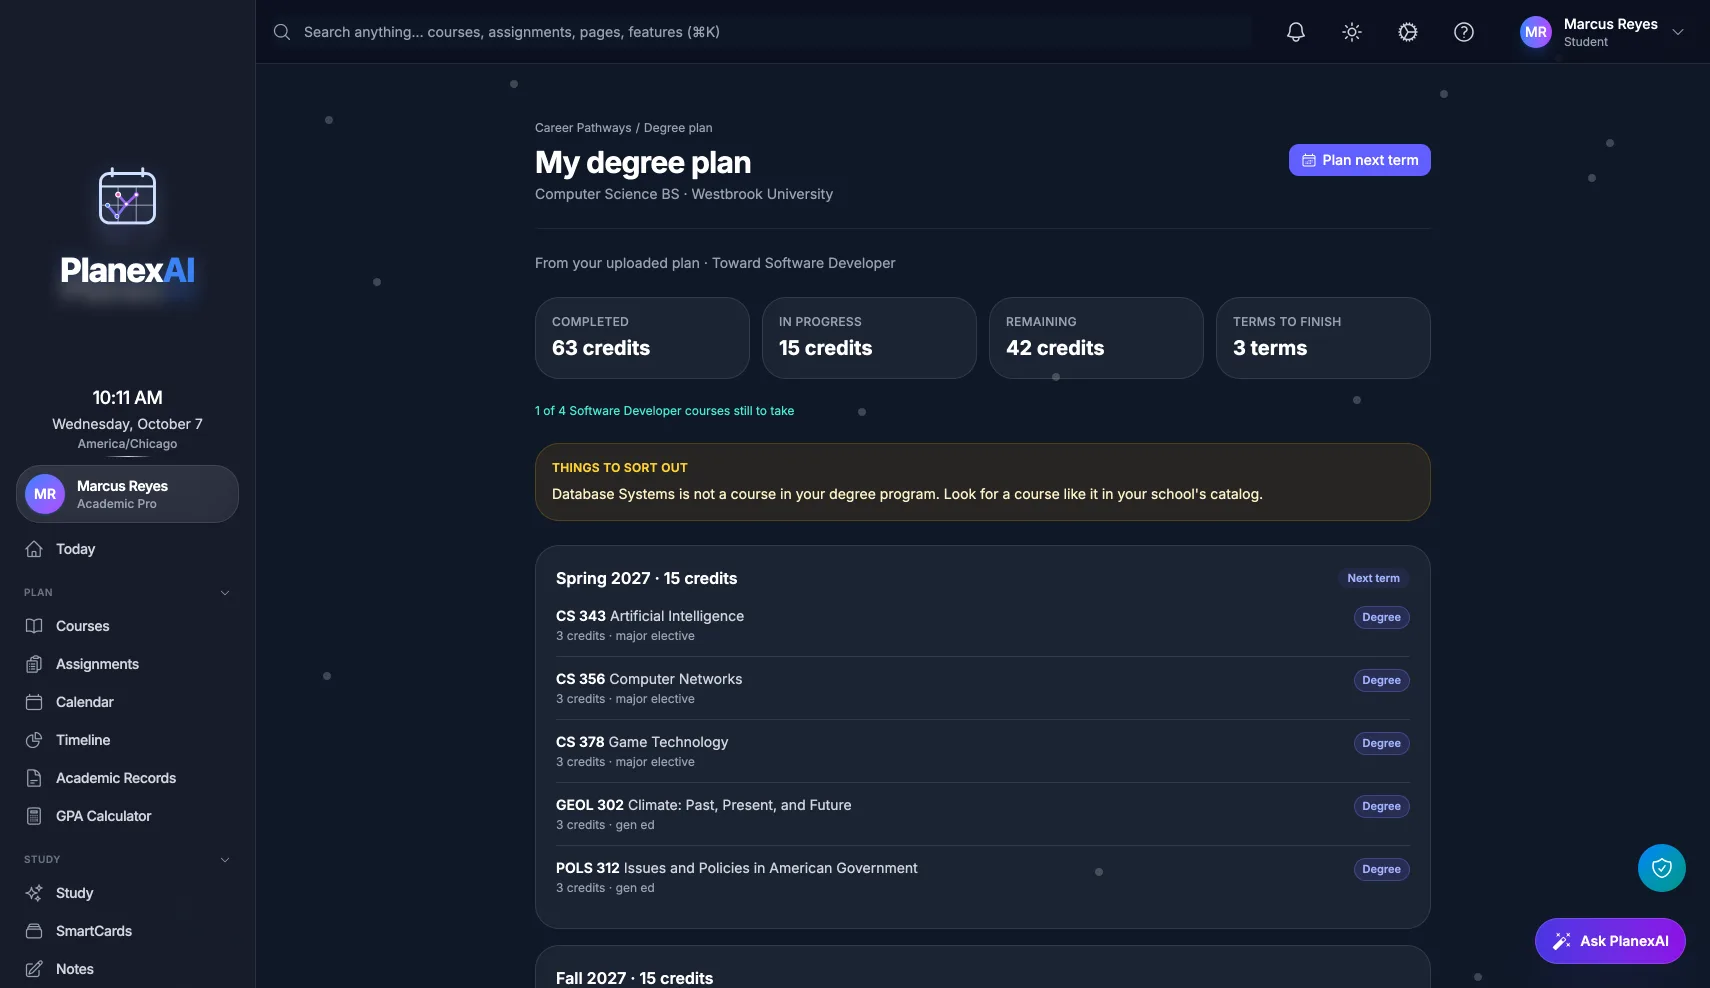Open the SmartCards icon

pos(34,931)
